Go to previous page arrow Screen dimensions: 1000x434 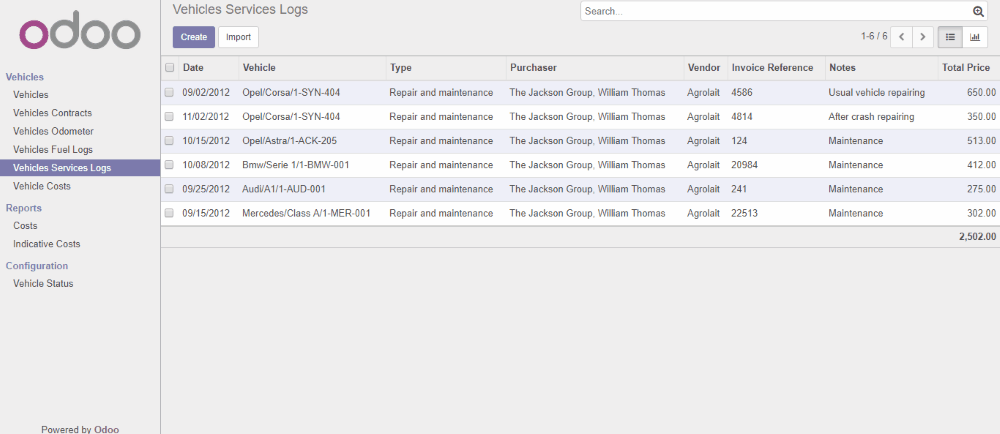pyautogui.click(x=901, y=37)
